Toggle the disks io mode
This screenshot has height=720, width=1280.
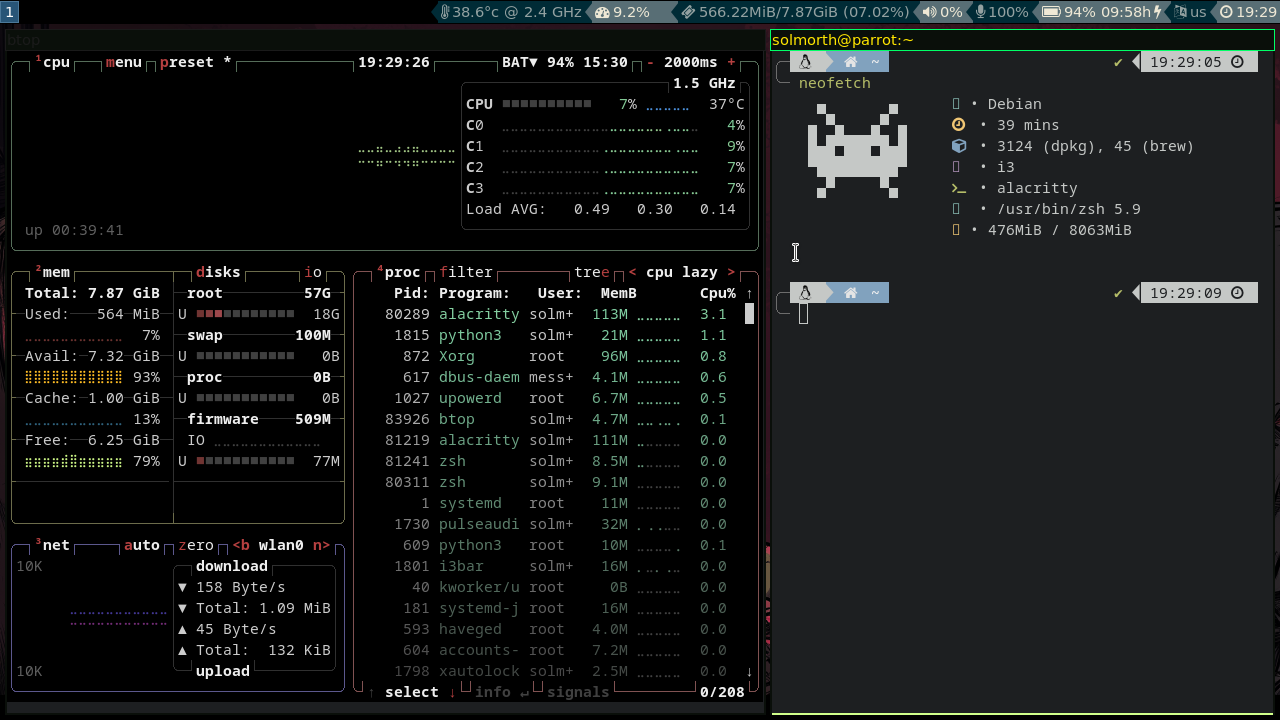click(x=313, y=272)
